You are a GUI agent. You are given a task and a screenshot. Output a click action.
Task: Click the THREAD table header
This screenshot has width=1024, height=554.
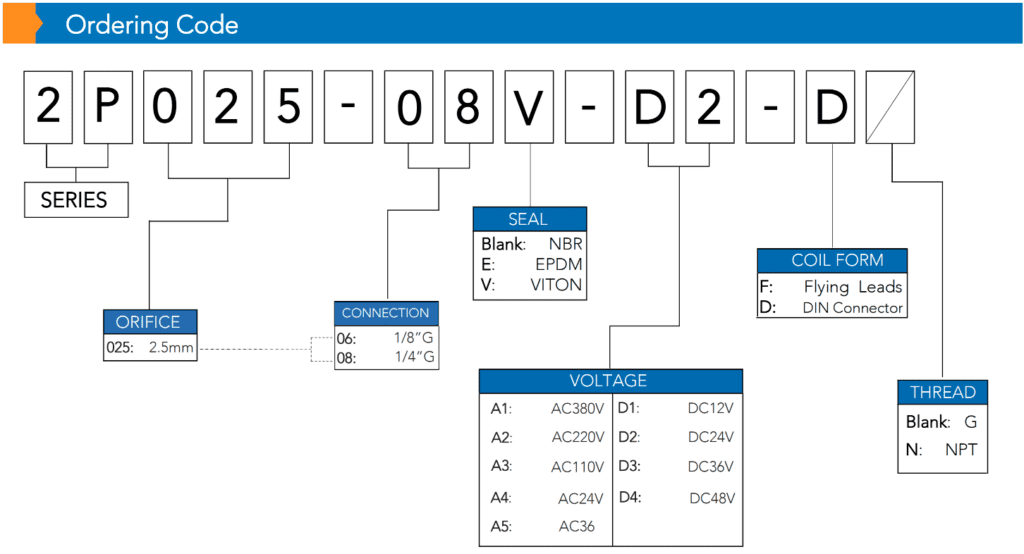[x=942, y=392]
